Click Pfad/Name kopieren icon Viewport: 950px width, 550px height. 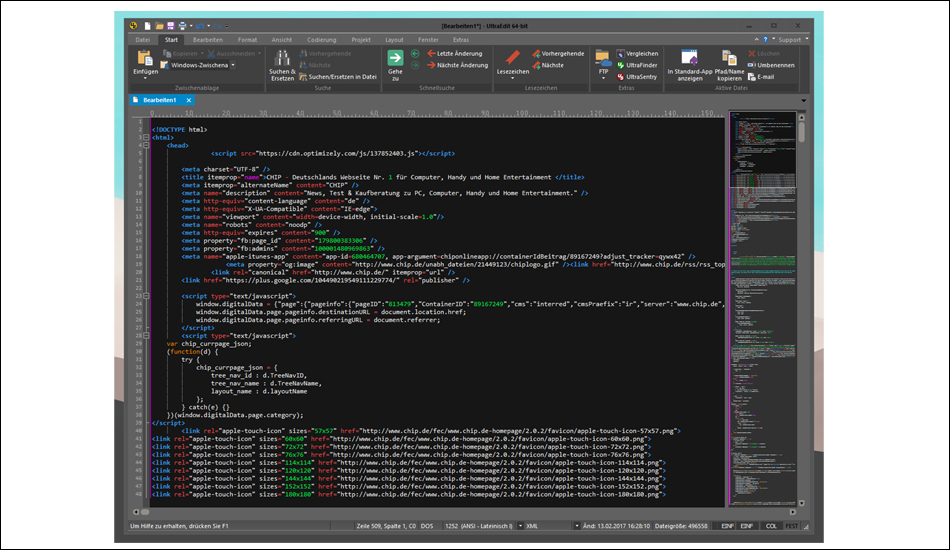click(x=729, y=58)
